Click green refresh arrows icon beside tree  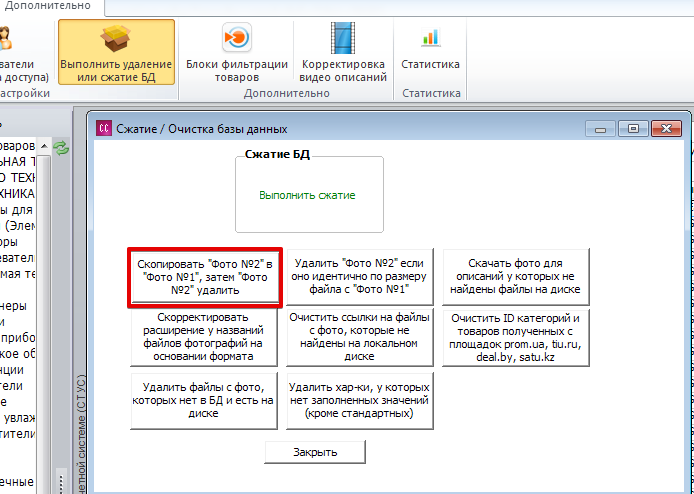[61, 148]
